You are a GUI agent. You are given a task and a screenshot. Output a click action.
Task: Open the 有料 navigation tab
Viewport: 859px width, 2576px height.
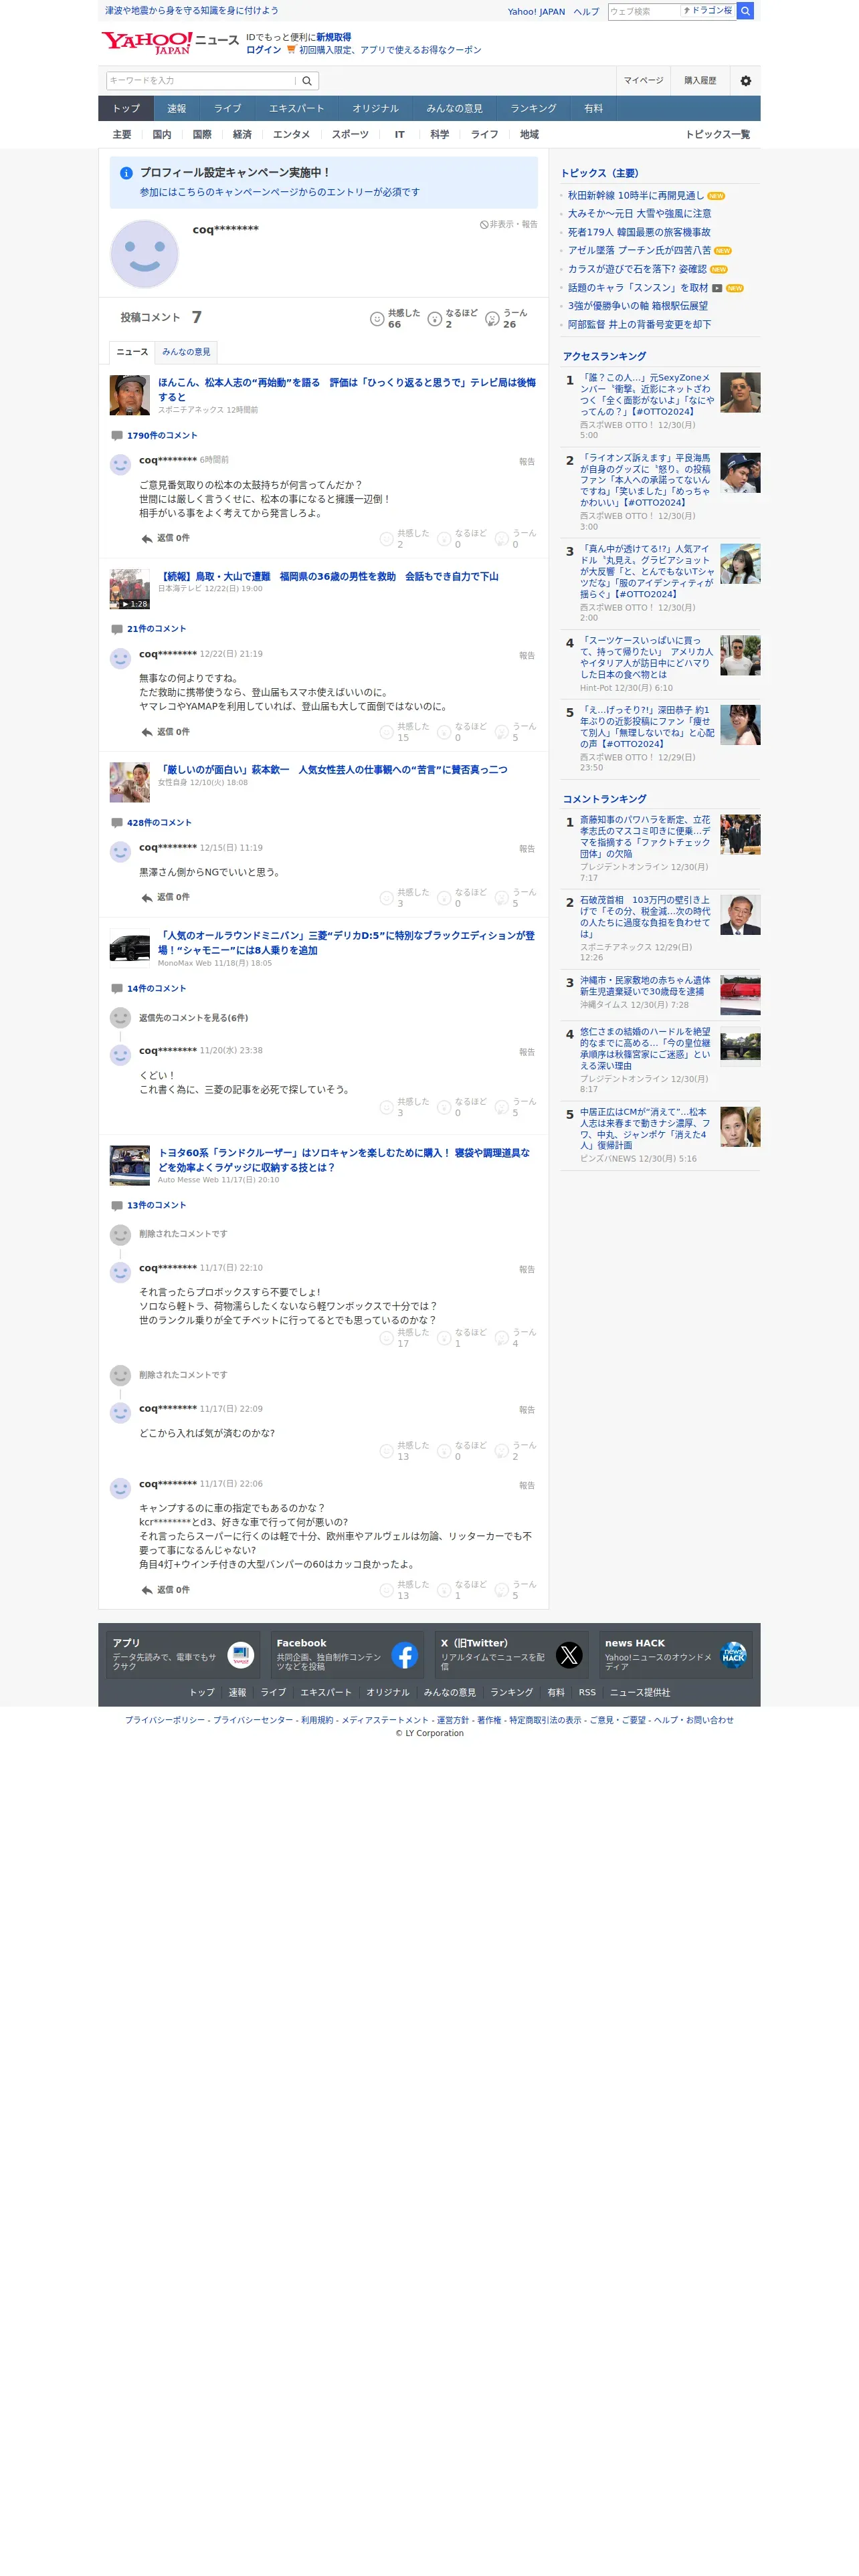point(594,108)
